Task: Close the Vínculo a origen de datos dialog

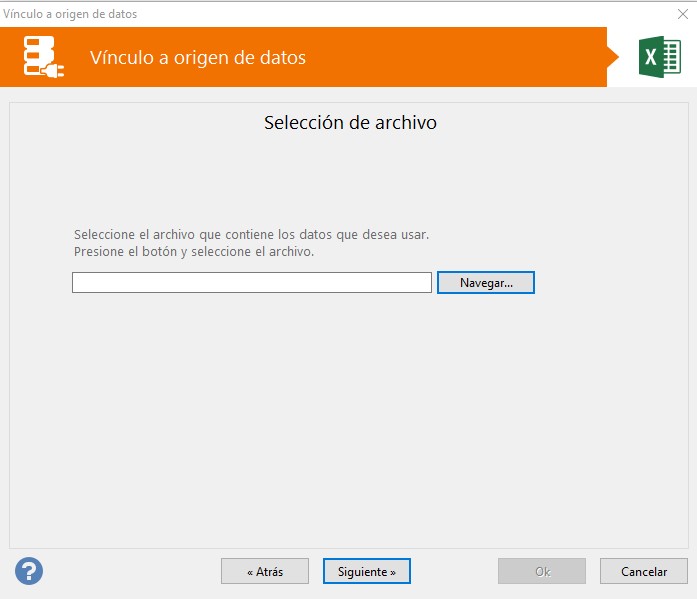Action: click(x=682, y=14)
